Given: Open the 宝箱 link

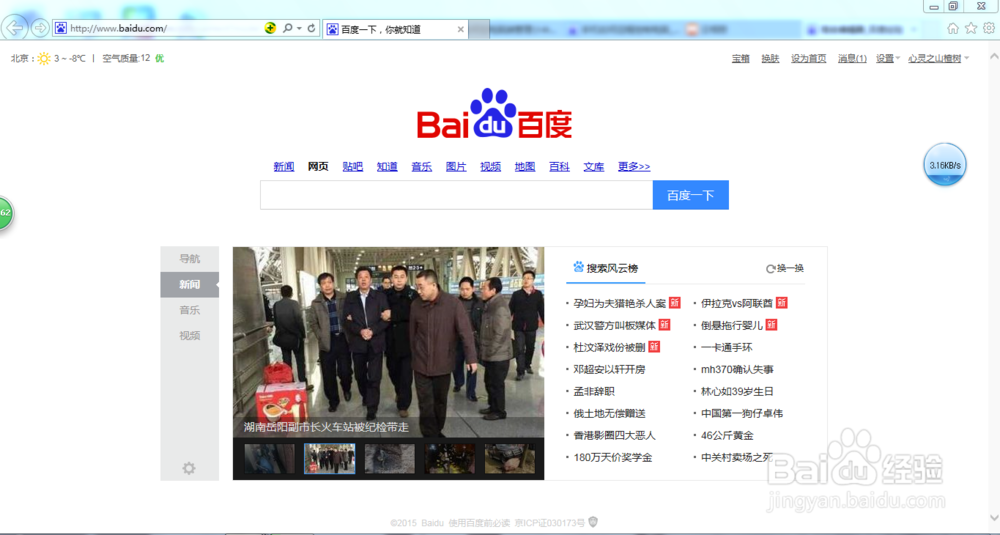Looking at the screenshot, I should (x=740, y=59).
